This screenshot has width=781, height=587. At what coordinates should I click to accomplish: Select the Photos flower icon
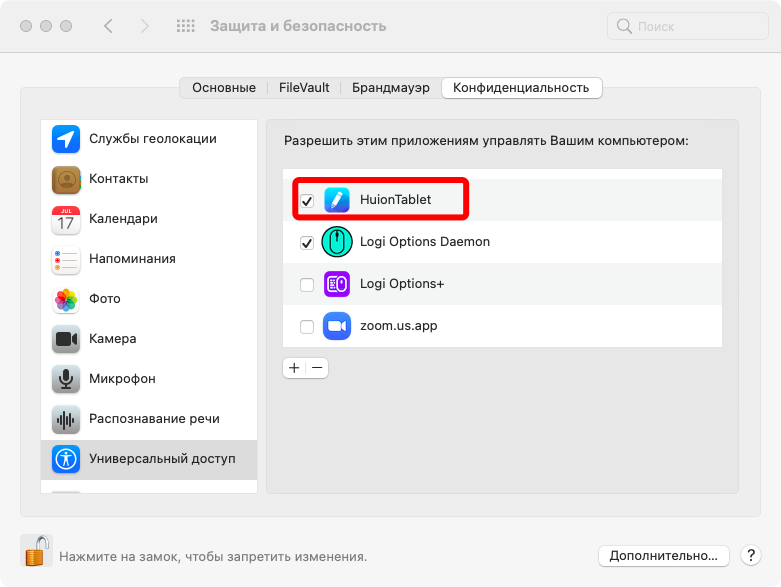click(x=66, y=299)
